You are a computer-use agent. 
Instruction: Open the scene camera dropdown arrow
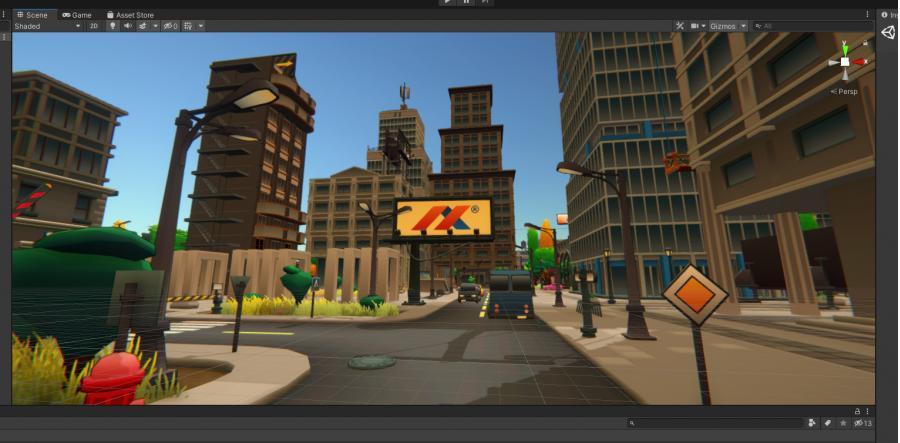coord(703,26)
